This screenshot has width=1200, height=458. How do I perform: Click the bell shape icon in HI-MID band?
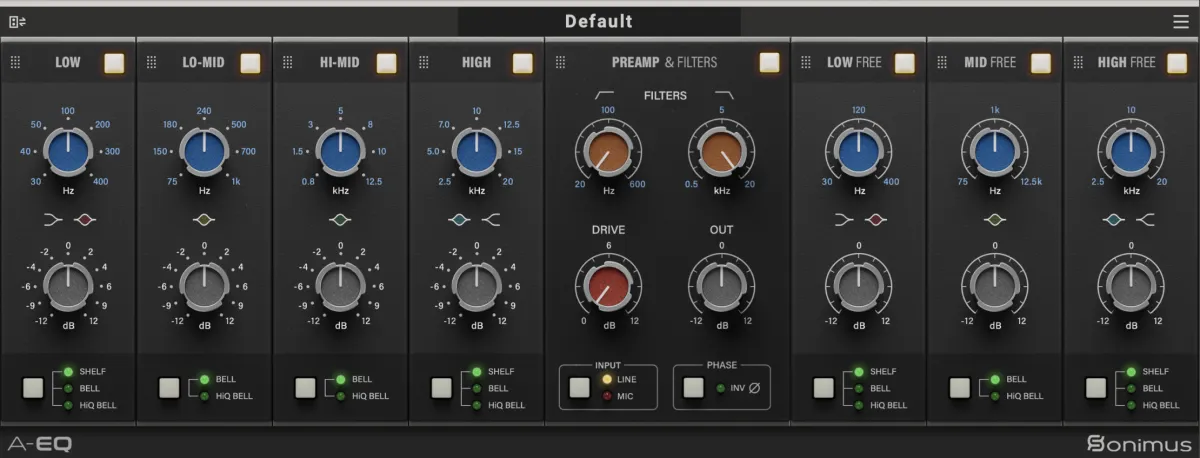(340, 220)
